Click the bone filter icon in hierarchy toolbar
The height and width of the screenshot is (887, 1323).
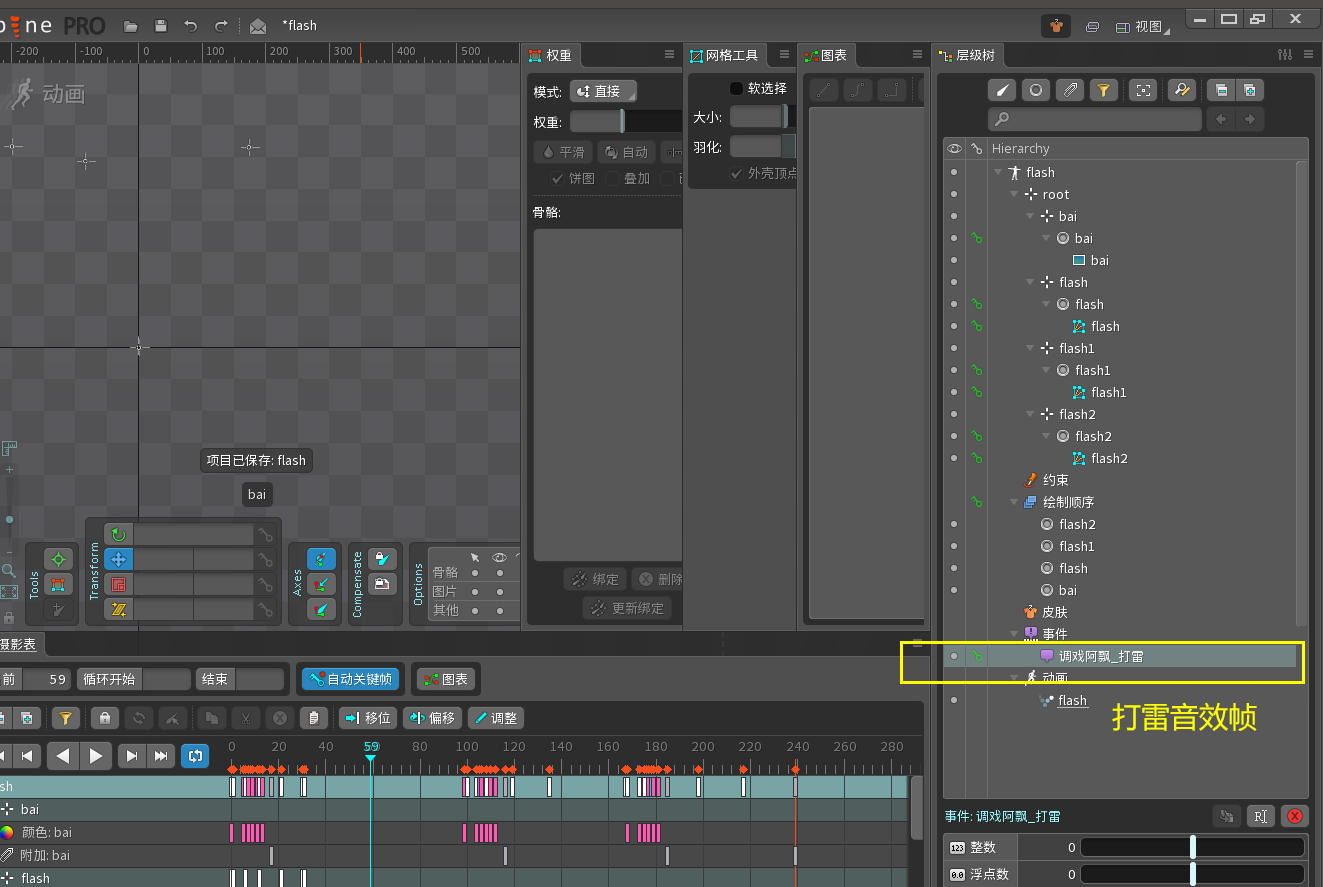pyautogui.click(x=1002, y=90)
